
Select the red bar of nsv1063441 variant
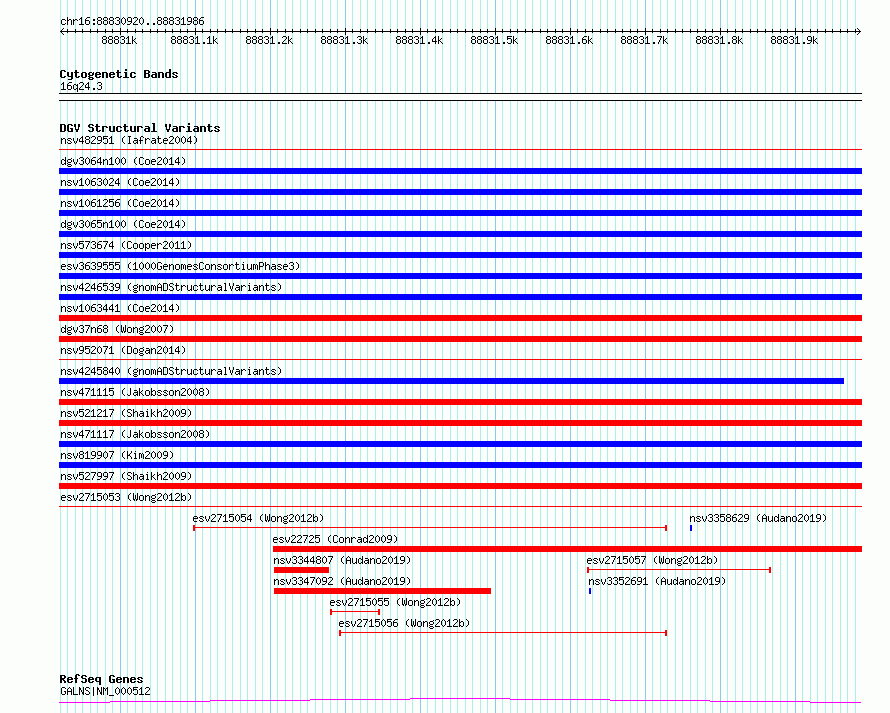point(460,318)
